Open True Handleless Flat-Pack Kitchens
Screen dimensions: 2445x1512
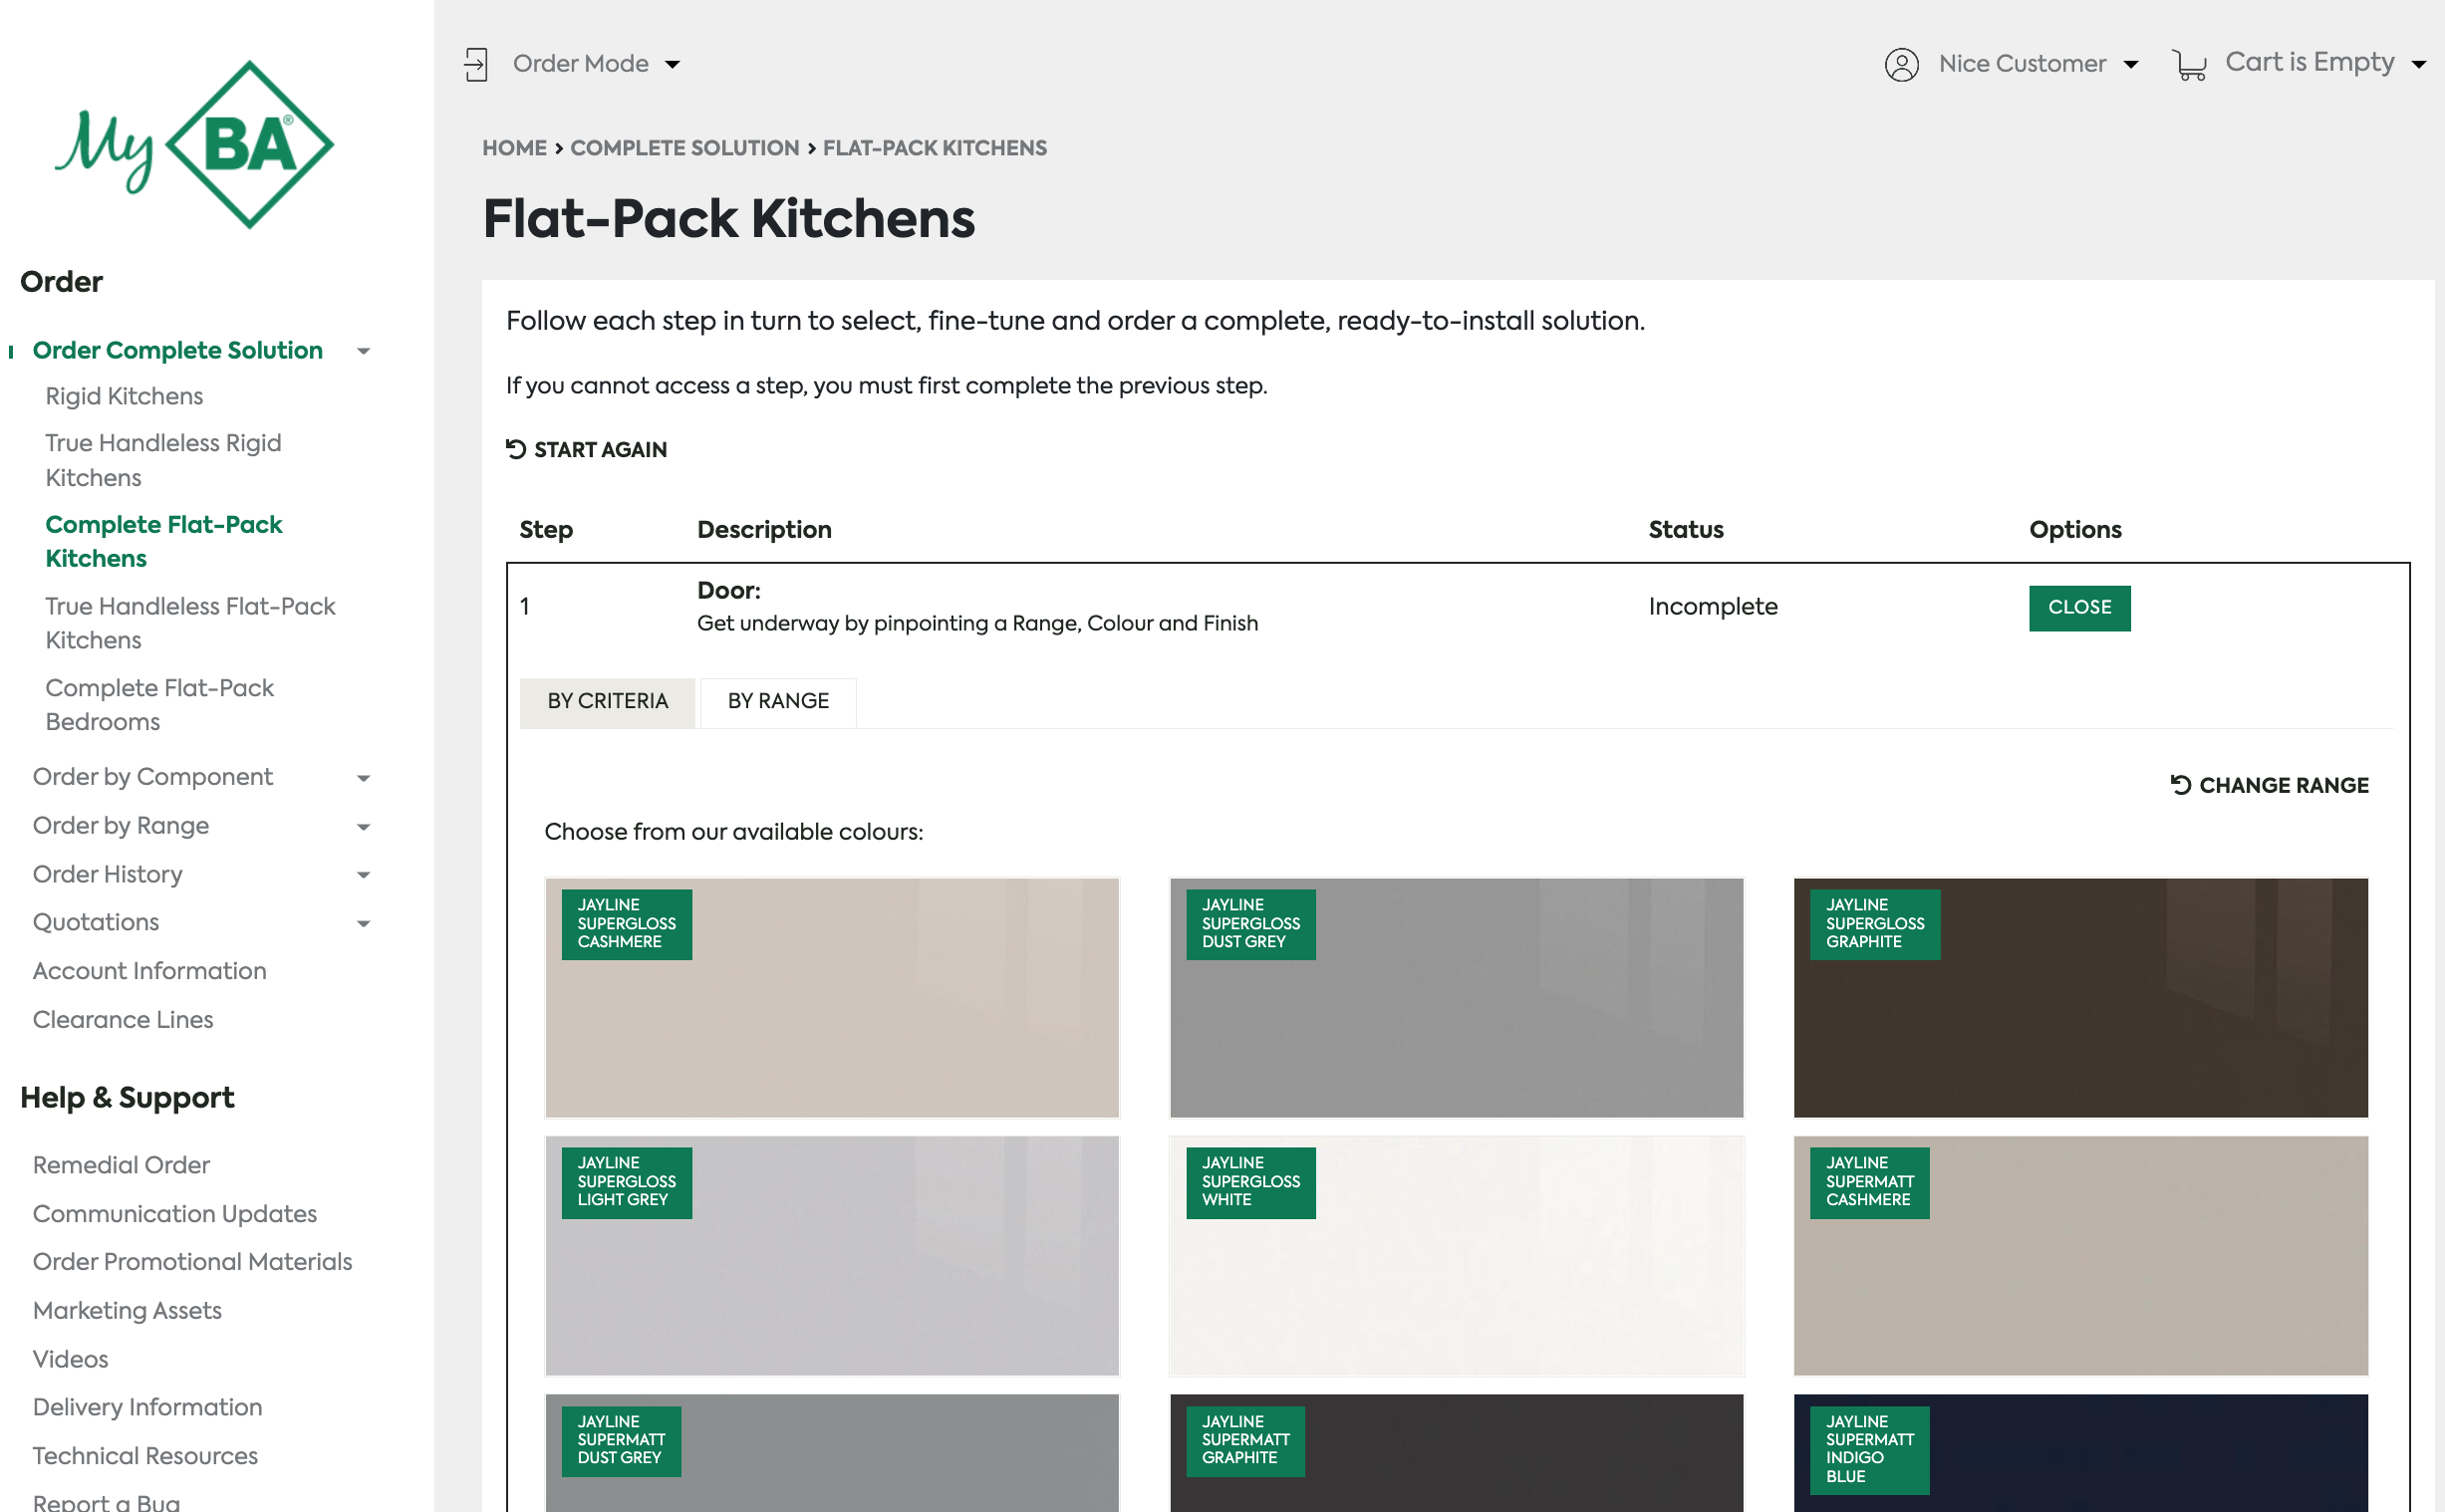[x=190, y=623]
